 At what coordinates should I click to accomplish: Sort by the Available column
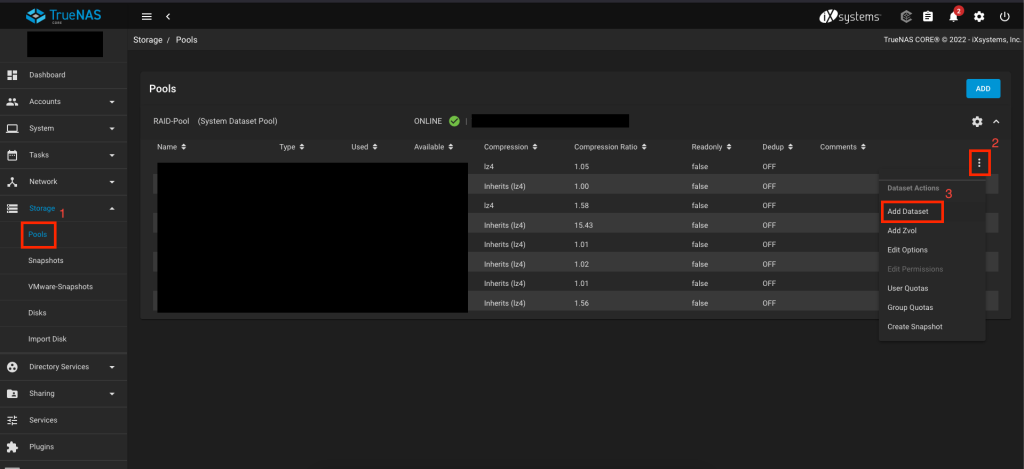click(x=434, y=147)
